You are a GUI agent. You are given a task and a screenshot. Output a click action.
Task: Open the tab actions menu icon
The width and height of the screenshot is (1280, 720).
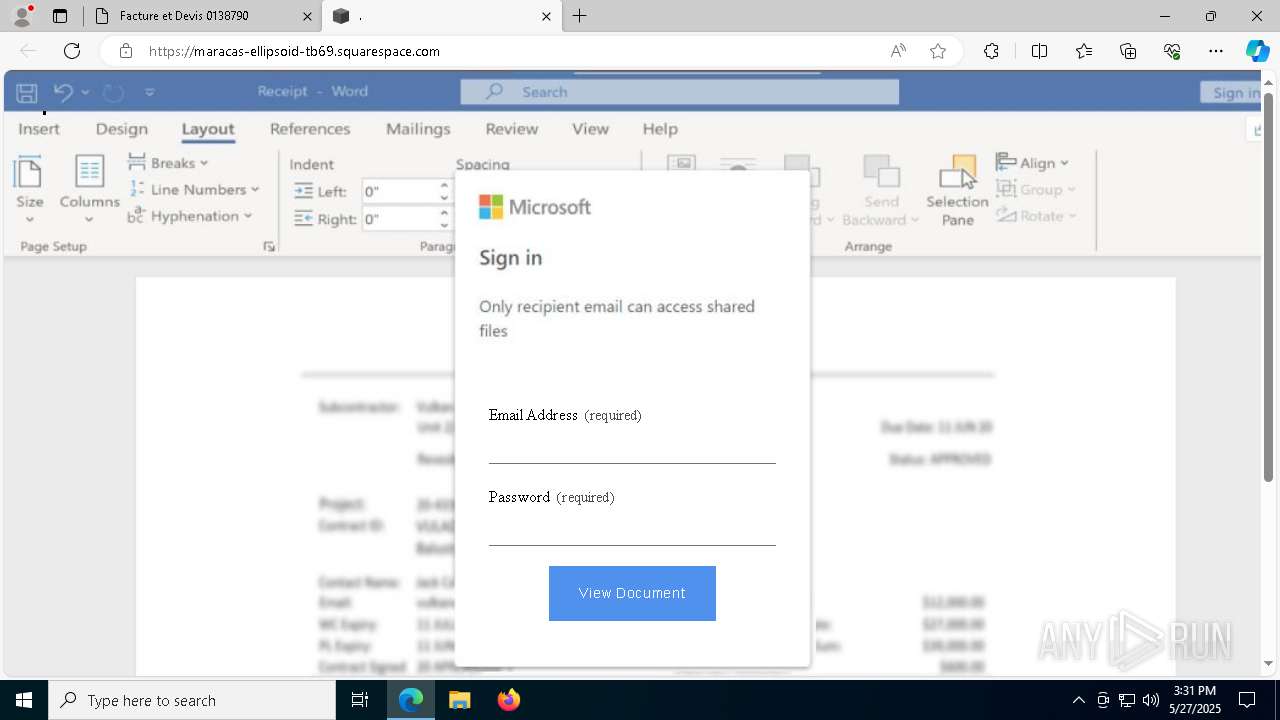pos(60,16)
